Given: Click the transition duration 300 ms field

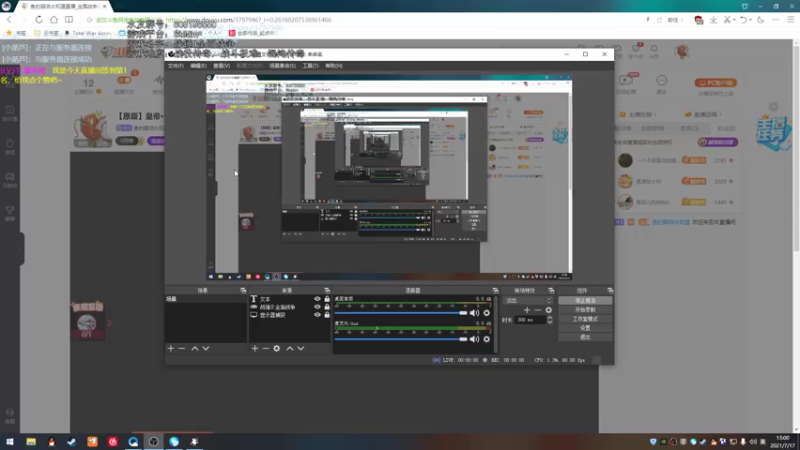Looking at the screenshot, I should pos(530,320).
